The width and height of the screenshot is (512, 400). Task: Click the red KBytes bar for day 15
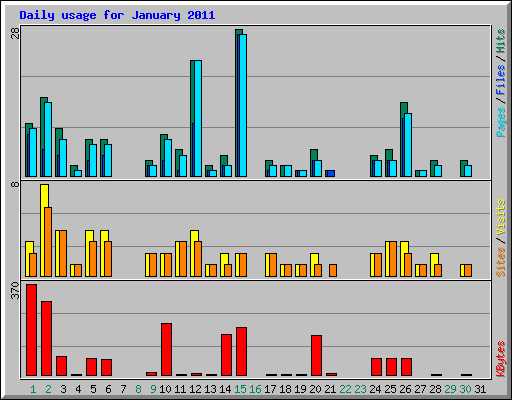[x=241, y=351]
